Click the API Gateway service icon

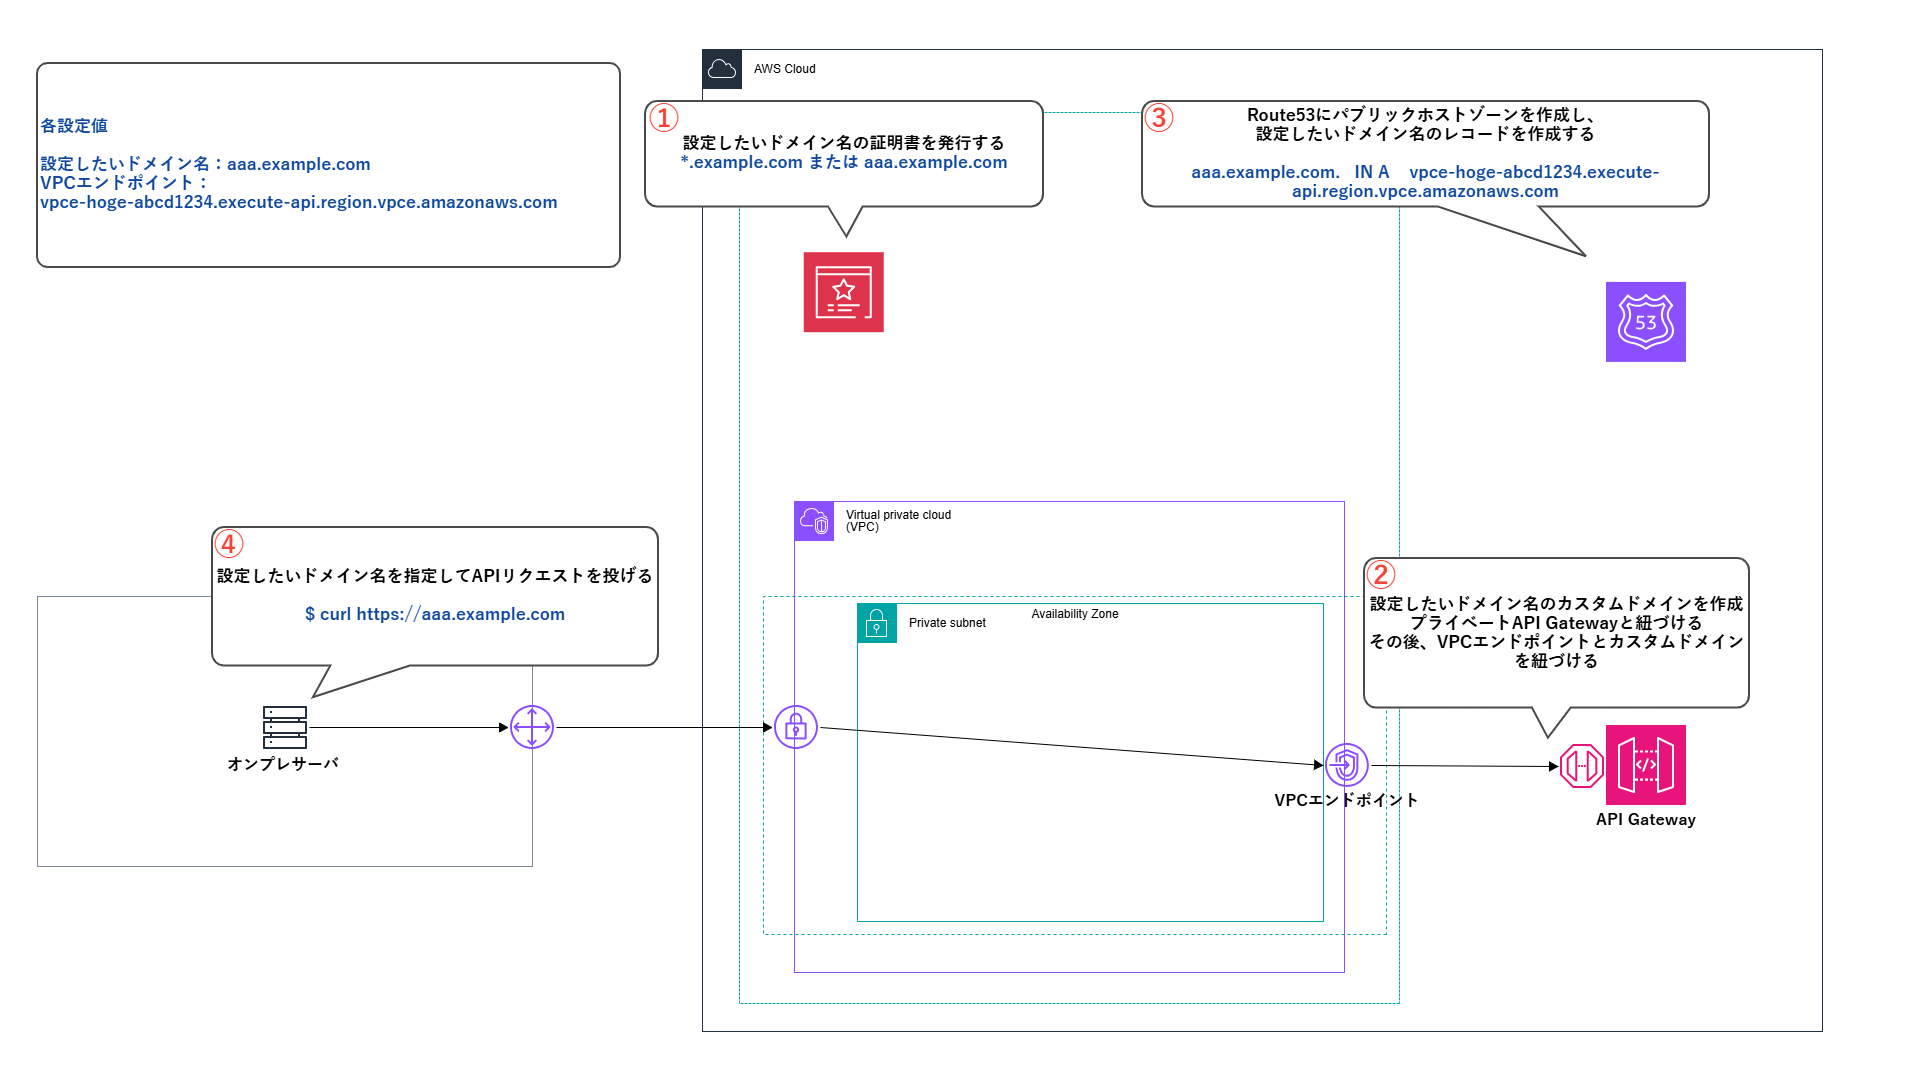click(x=1645, y=765)
